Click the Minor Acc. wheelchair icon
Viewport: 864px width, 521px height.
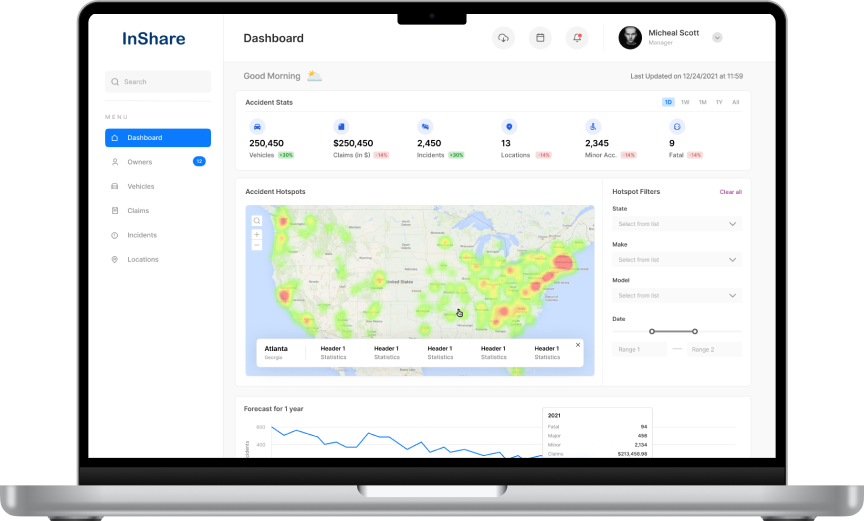593,127
